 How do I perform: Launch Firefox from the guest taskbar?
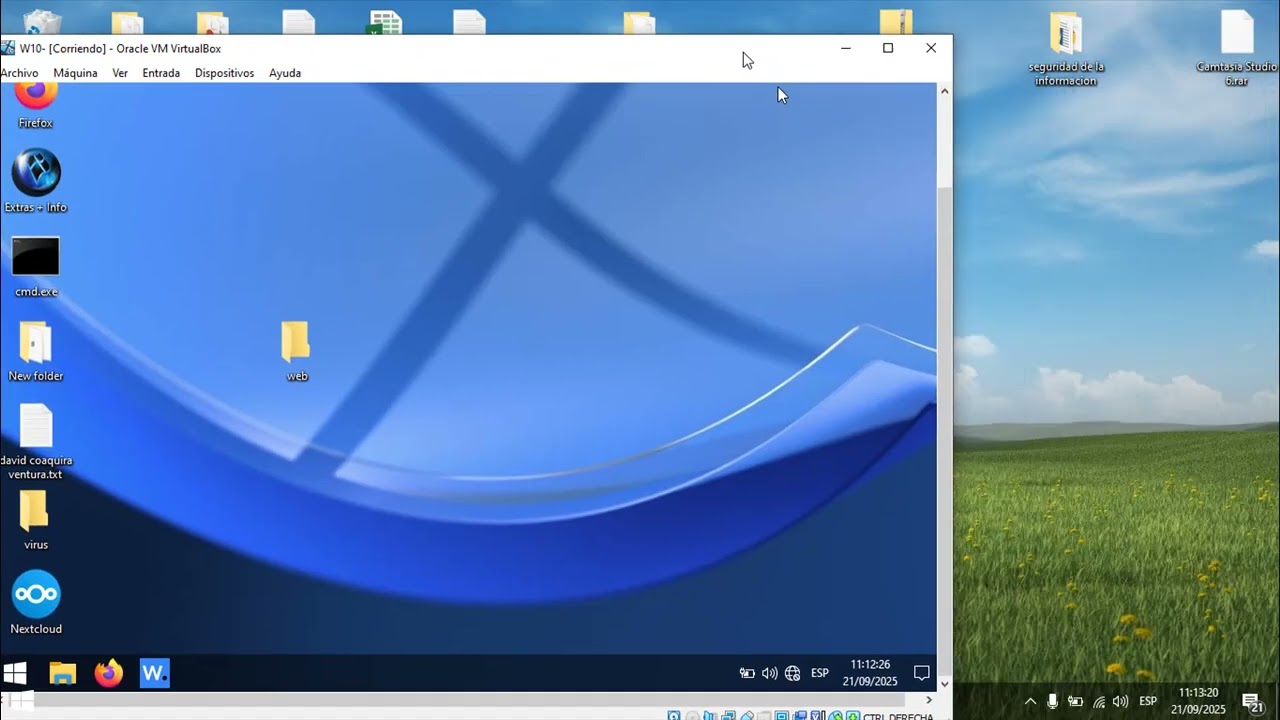(x=108, y=673)
